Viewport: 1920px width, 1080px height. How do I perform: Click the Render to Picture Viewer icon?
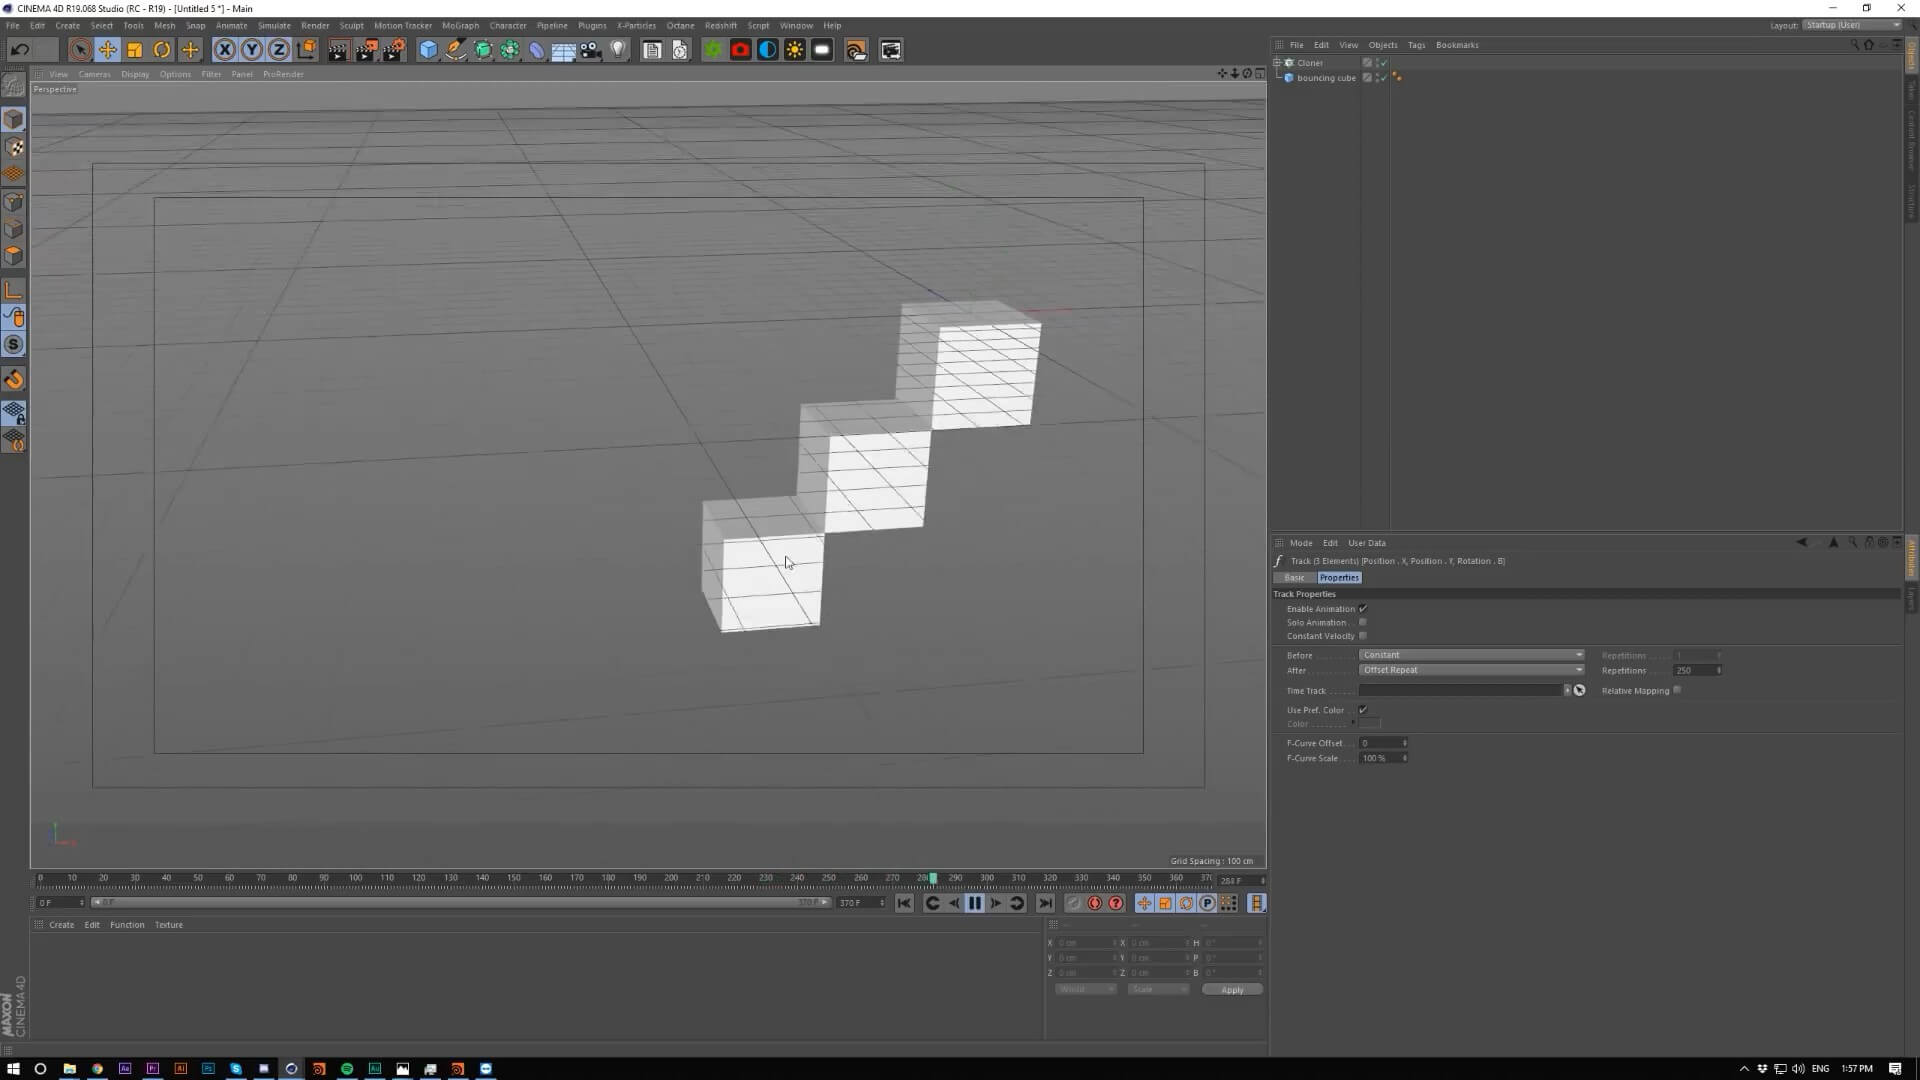point(366,50)
